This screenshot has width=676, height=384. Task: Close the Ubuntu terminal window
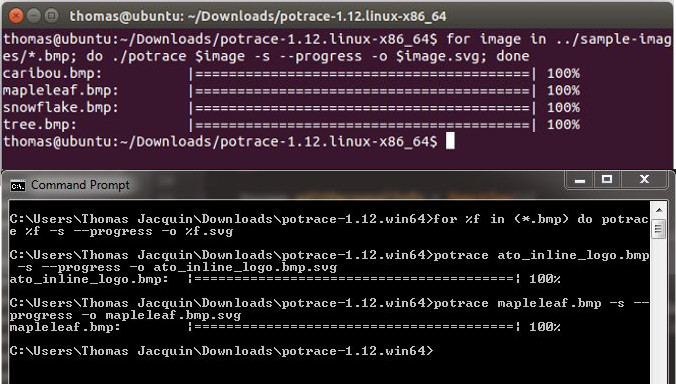pyautogui.click(x=16, y=16)
